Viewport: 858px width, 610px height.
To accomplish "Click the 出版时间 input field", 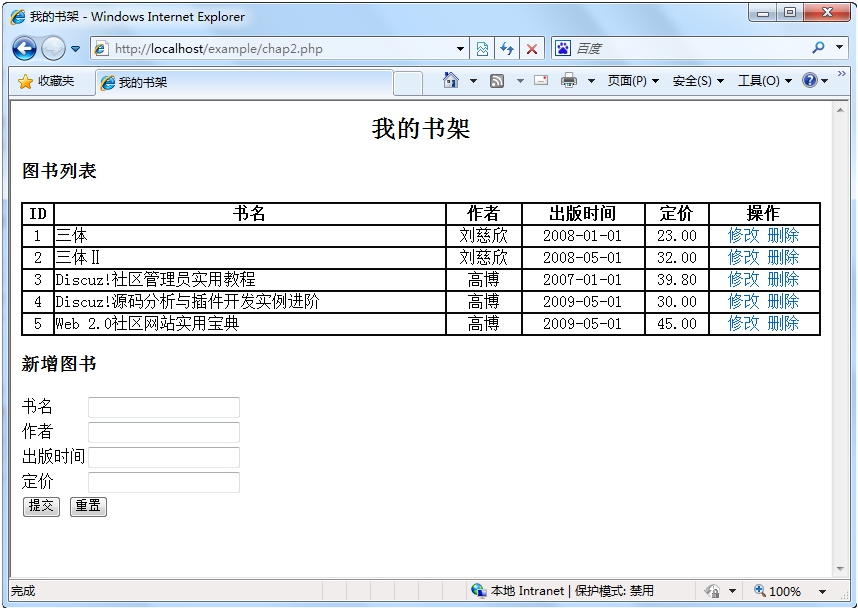I will 164,457.
